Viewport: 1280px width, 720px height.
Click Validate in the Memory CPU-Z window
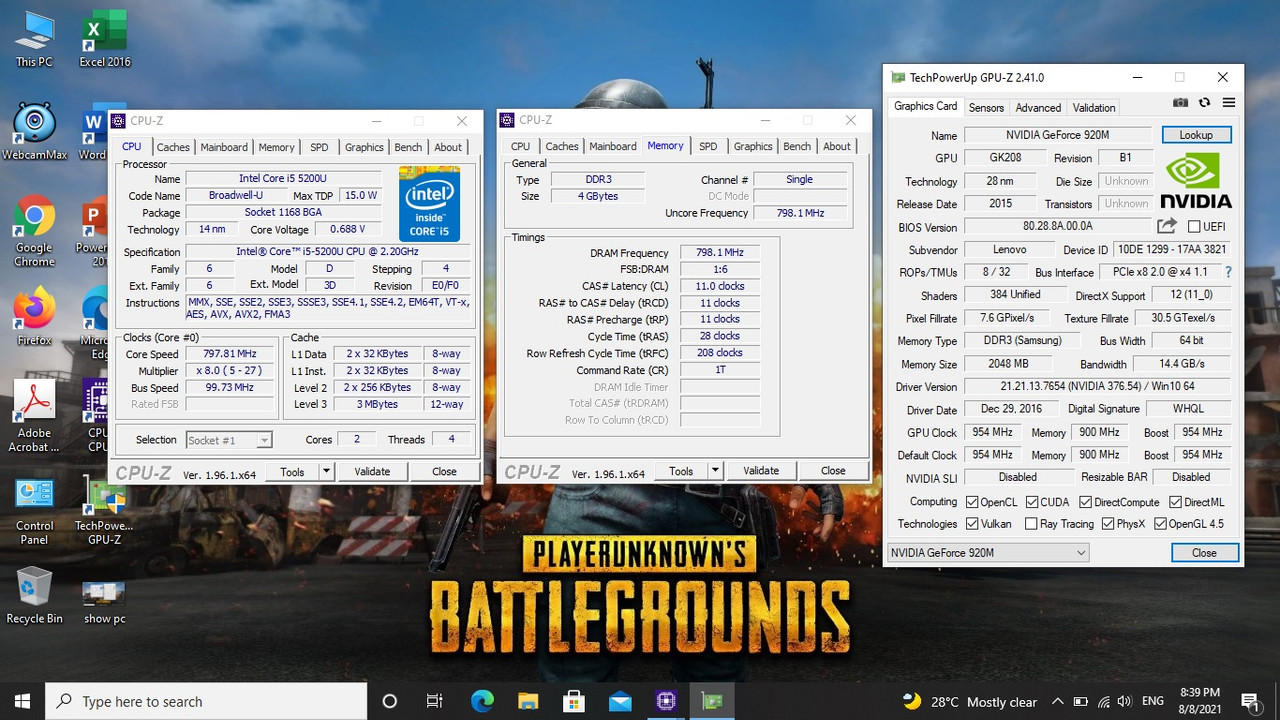tap(761, 471)
